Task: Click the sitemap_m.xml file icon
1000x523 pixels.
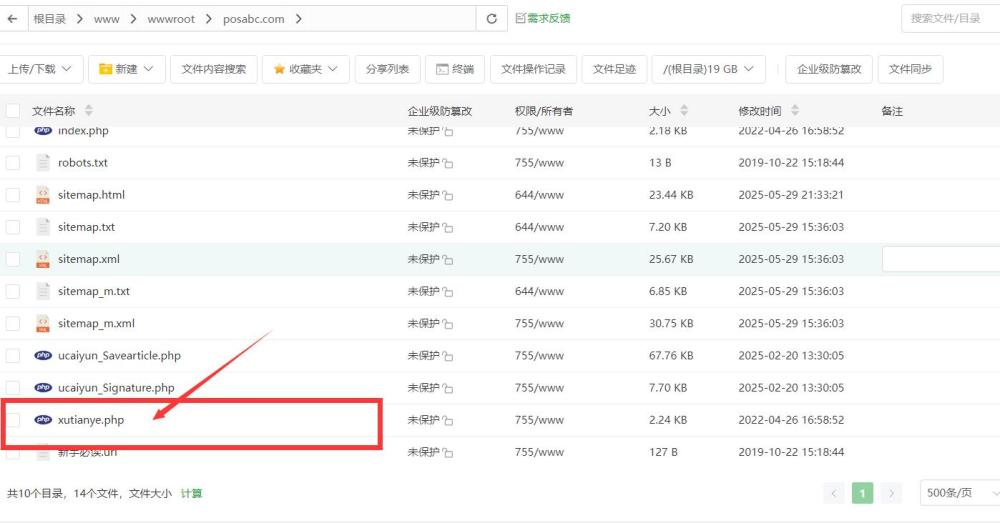Action: [43, 323]
